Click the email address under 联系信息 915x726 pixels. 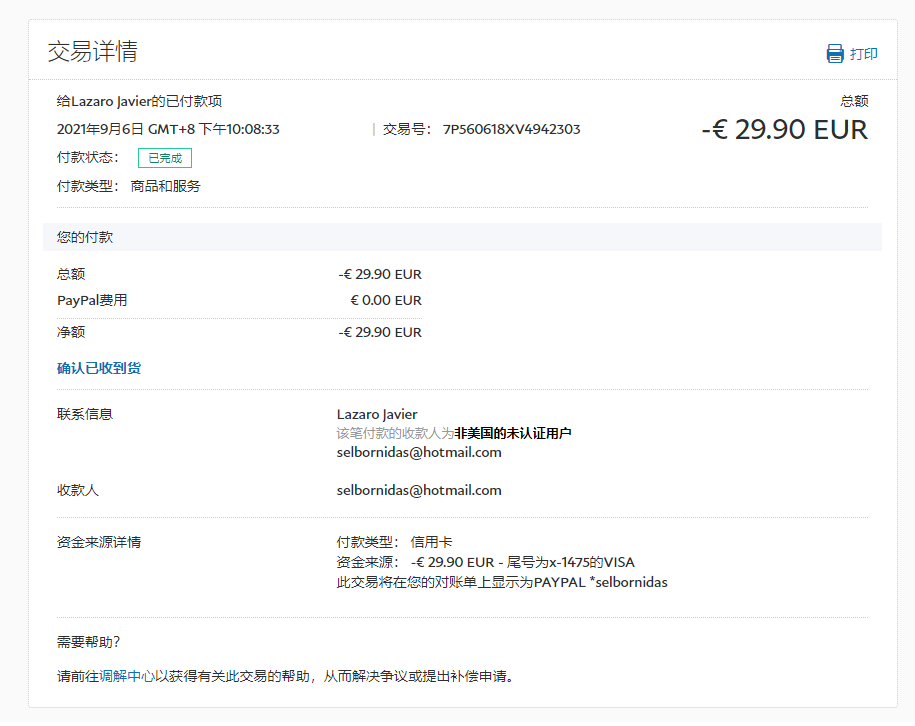(x=419, y=452)
